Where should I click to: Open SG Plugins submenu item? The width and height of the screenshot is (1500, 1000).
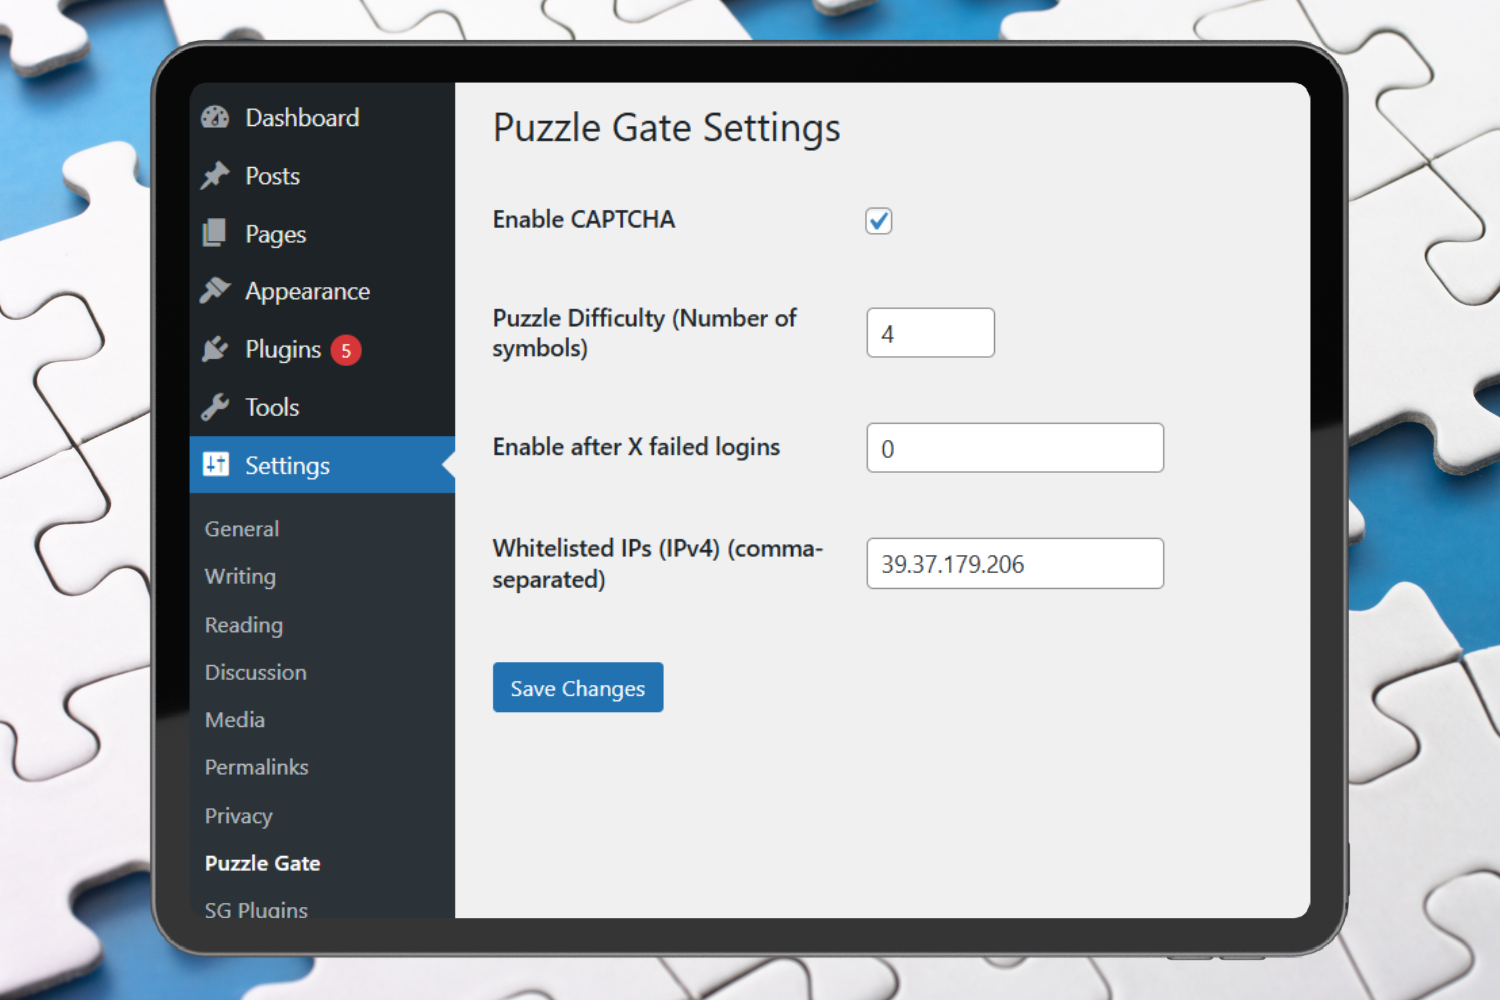coord(256,909)
